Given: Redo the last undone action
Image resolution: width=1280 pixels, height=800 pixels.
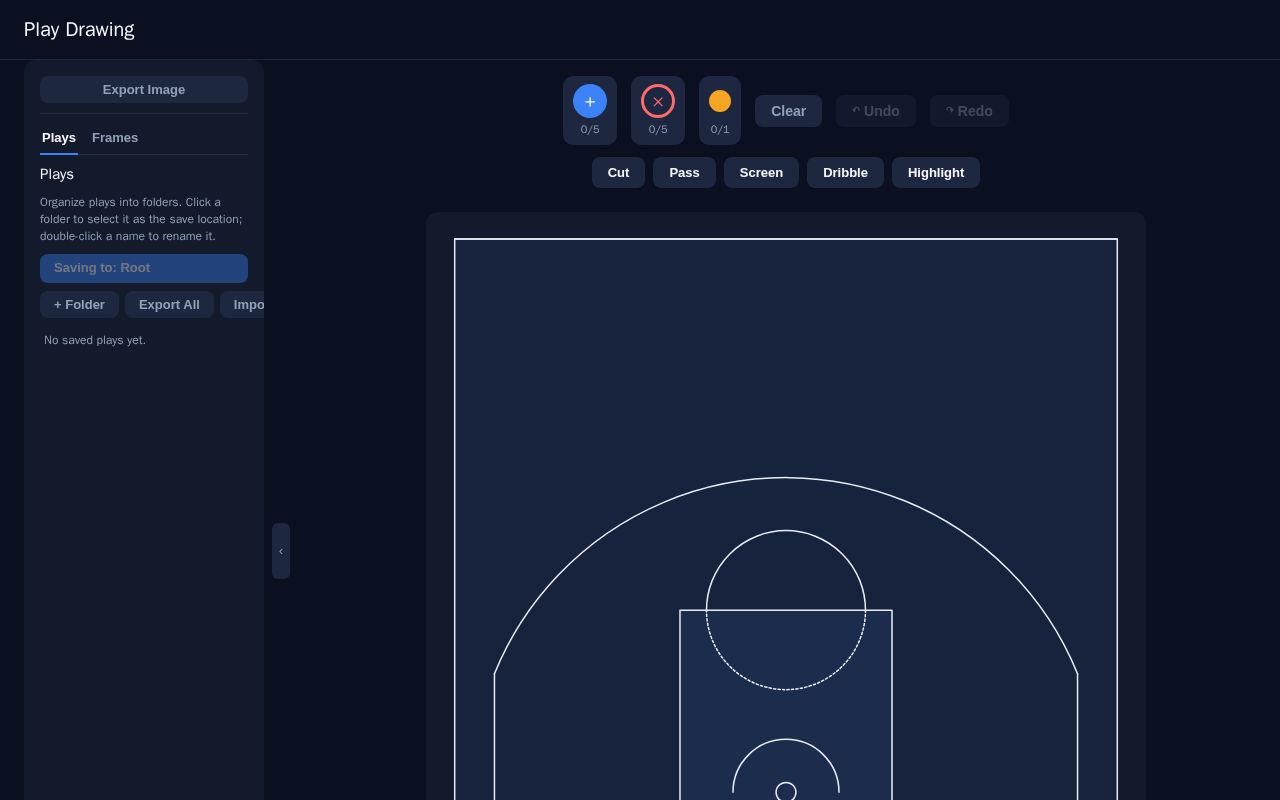Looking at the screenshot, I should [x=969, y=111].
